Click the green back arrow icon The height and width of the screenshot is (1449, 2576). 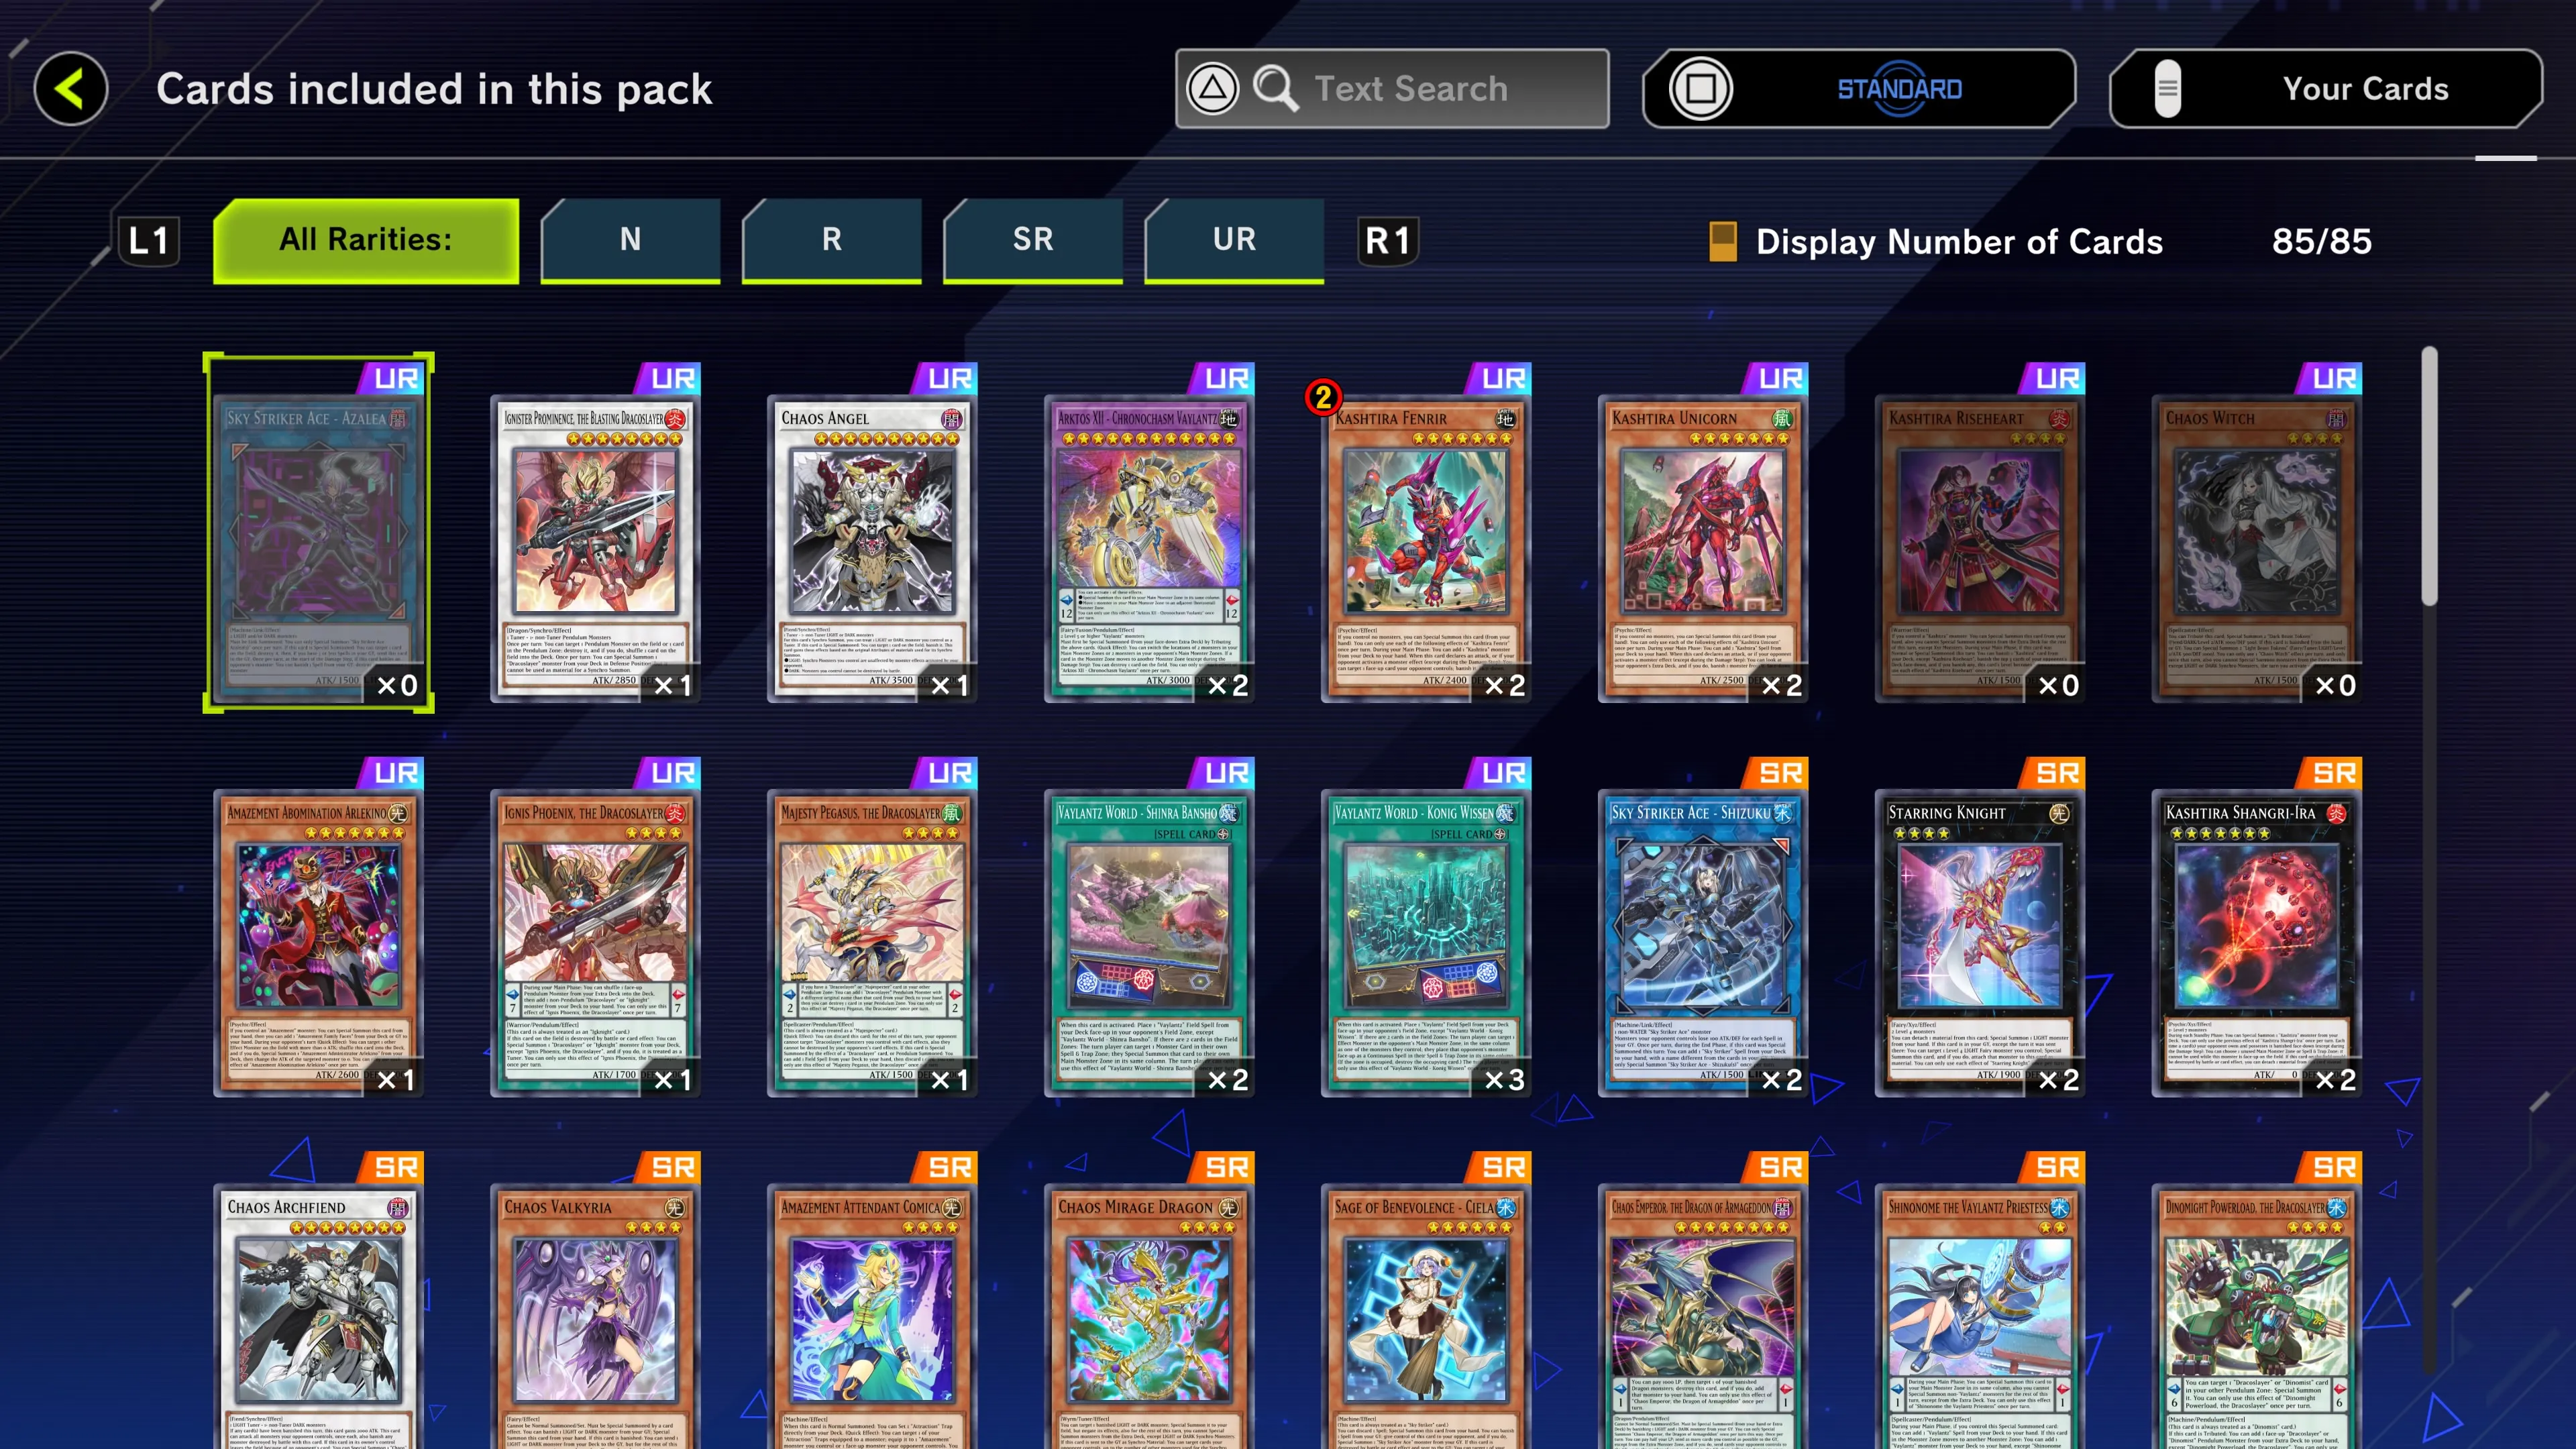(x=71, y=89)
